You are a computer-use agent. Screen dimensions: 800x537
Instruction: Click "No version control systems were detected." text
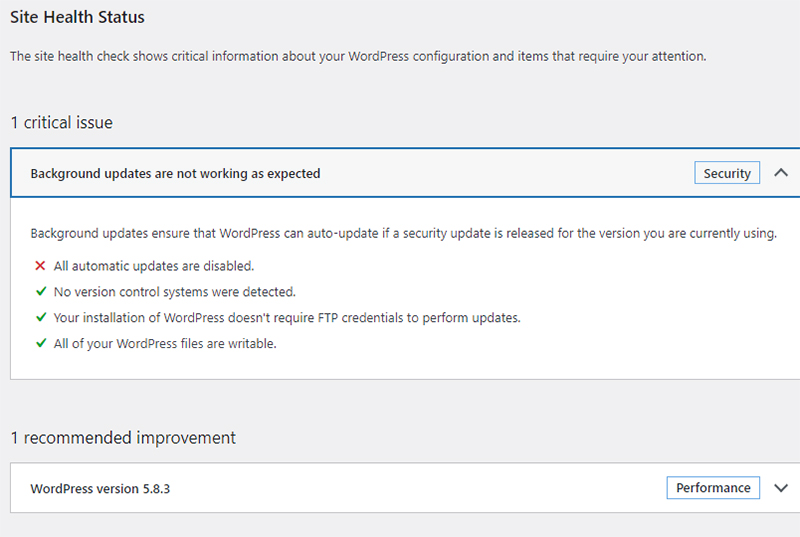click(x=175, y=292)
